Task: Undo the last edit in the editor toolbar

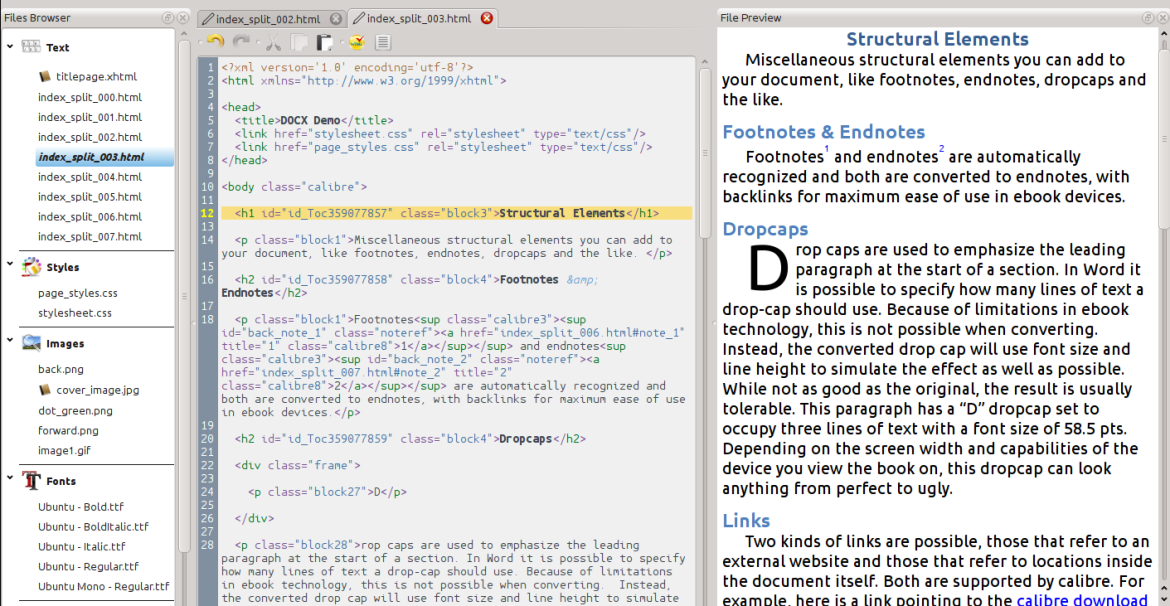Action: 216,43
